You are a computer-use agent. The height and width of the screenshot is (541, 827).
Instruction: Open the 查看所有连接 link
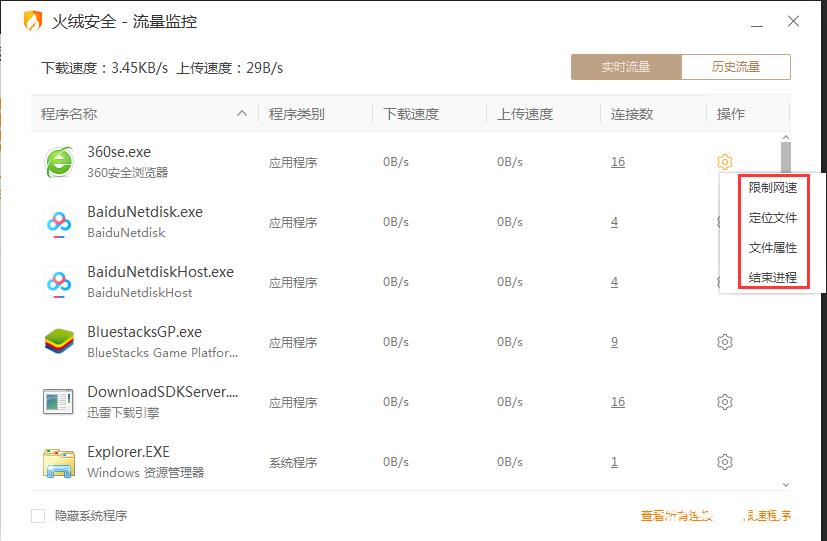[677, 516]
